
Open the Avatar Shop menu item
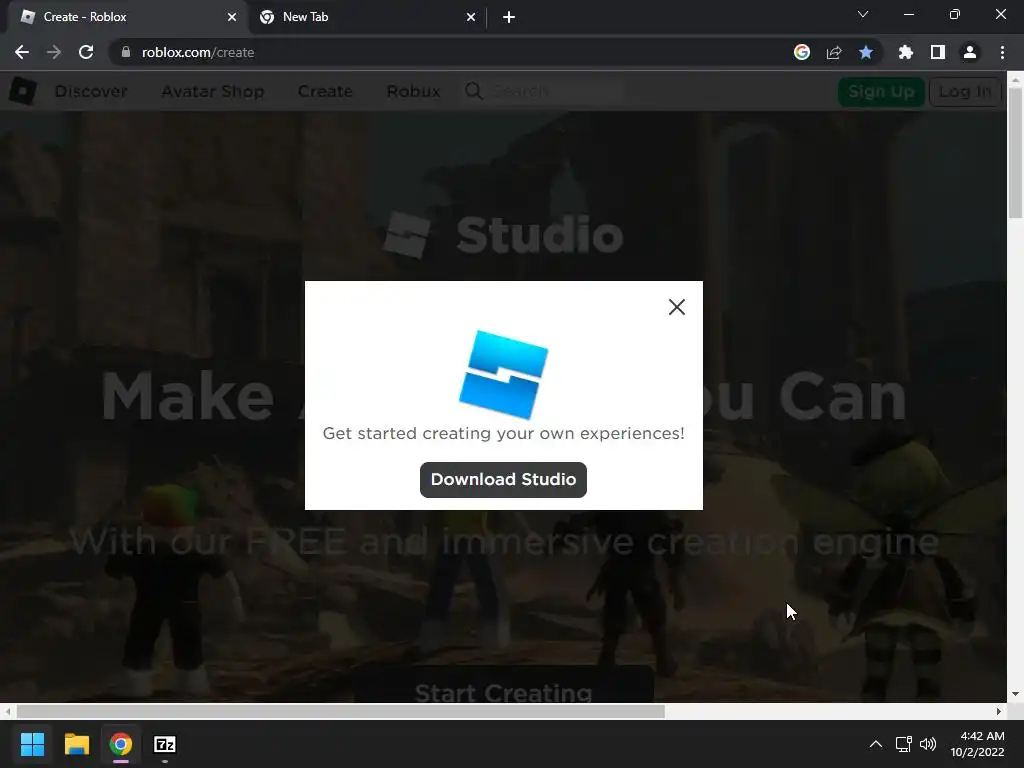click(213, 91)
